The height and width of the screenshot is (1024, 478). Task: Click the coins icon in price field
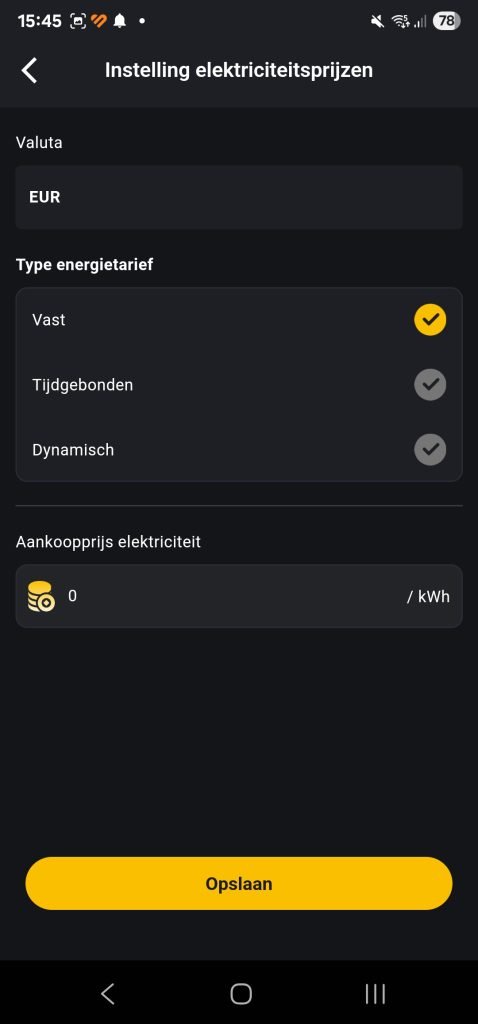41,596
